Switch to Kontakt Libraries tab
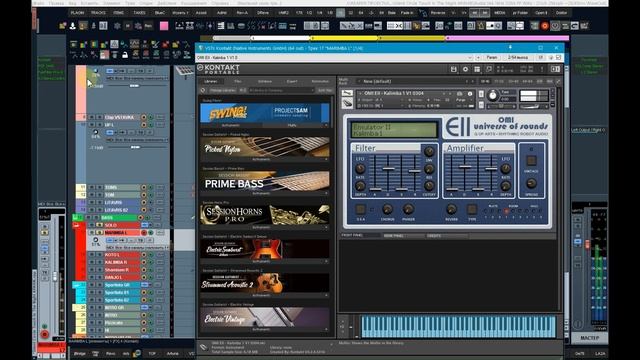Screen dimensions: 640x360 [211, 81]
